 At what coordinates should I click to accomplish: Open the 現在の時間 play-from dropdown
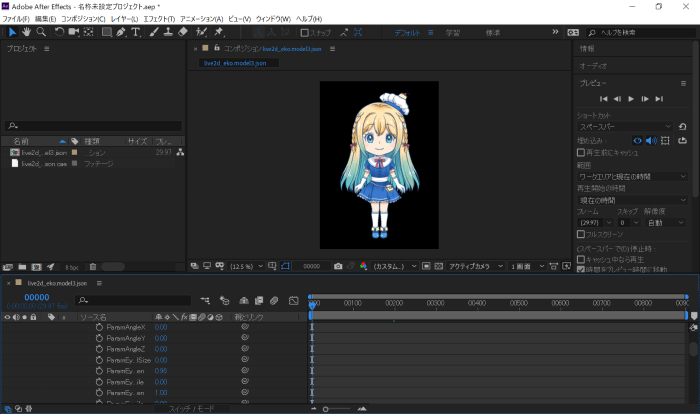[x=632, y=200]
